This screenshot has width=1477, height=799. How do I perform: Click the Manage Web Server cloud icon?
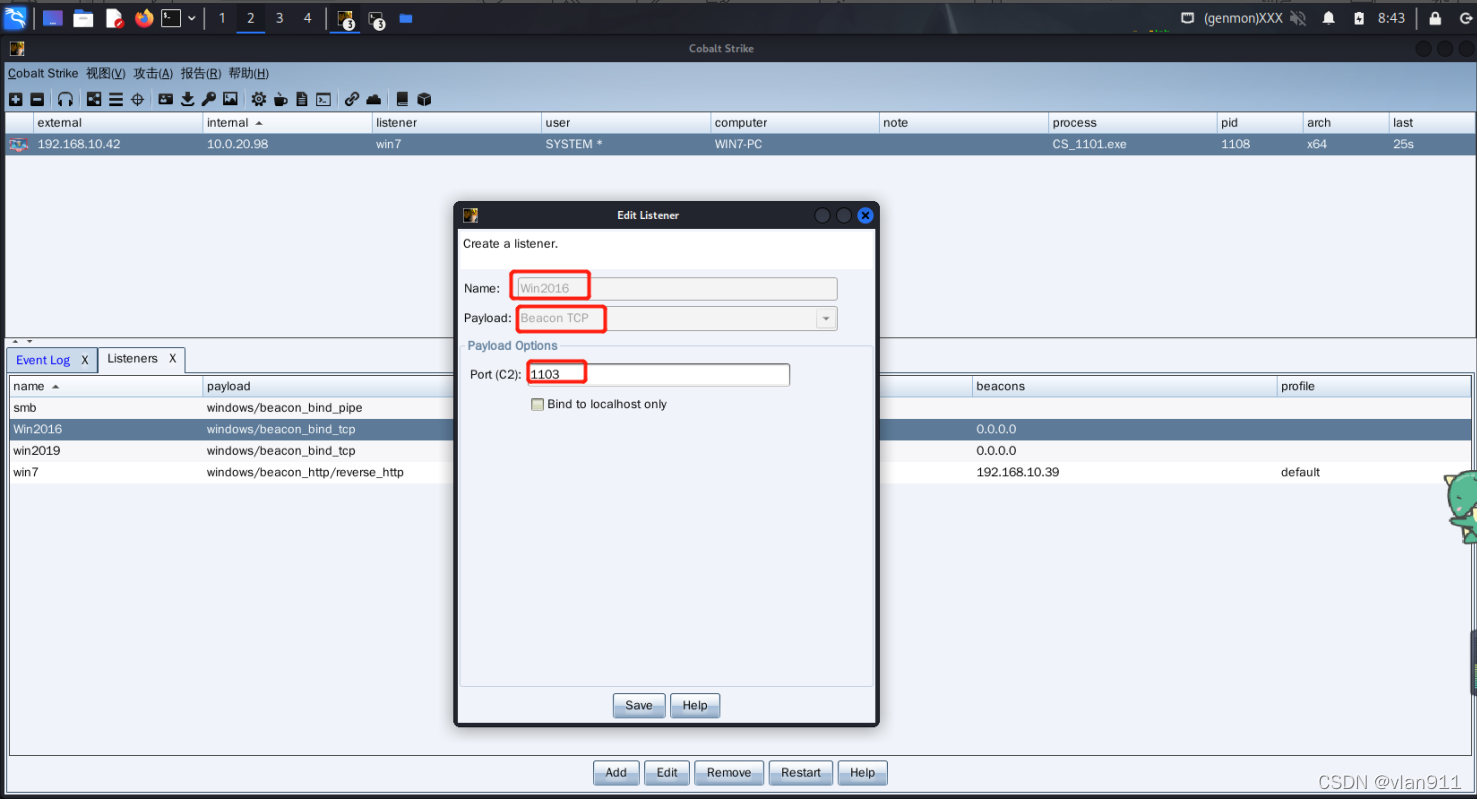tap(373, 99)
